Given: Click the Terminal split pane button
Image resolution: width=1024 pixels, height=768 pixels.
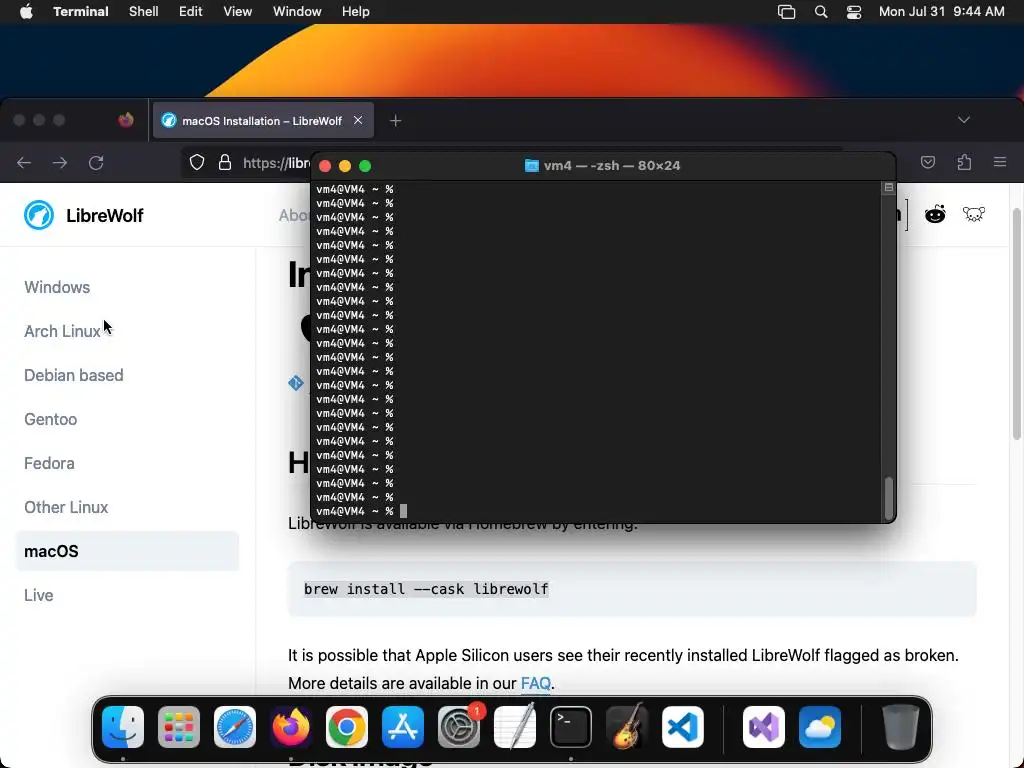Looking at the screenshot, I should pyautogui.click(x=888, y=188).
